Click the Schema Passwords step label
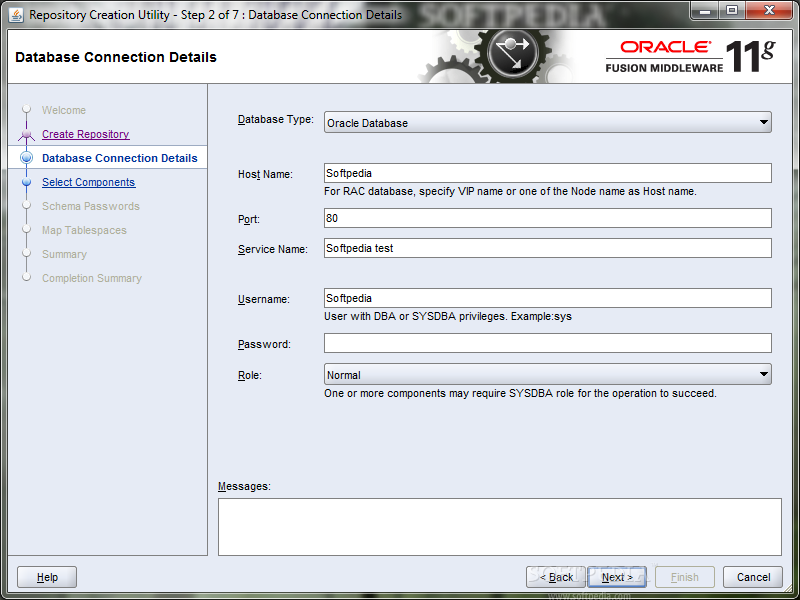The height and width of the screenshot is (600, 800). coord(91,206)
